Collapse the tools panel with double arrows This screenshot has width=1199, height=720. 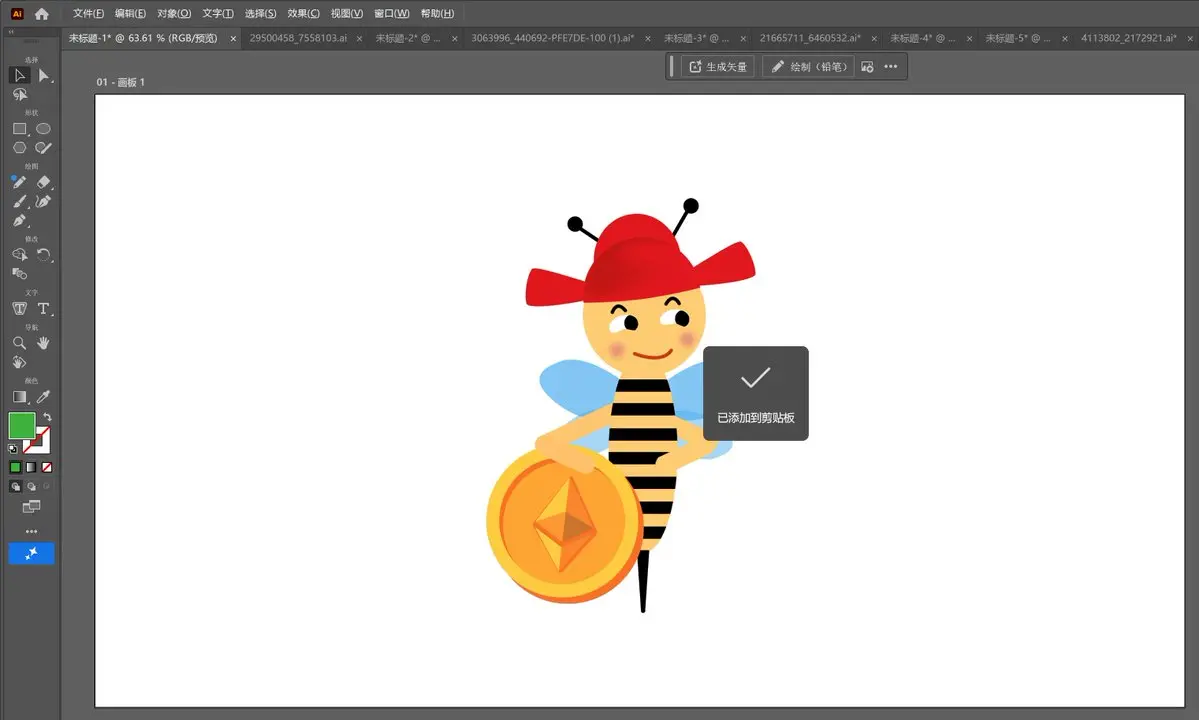11,32
